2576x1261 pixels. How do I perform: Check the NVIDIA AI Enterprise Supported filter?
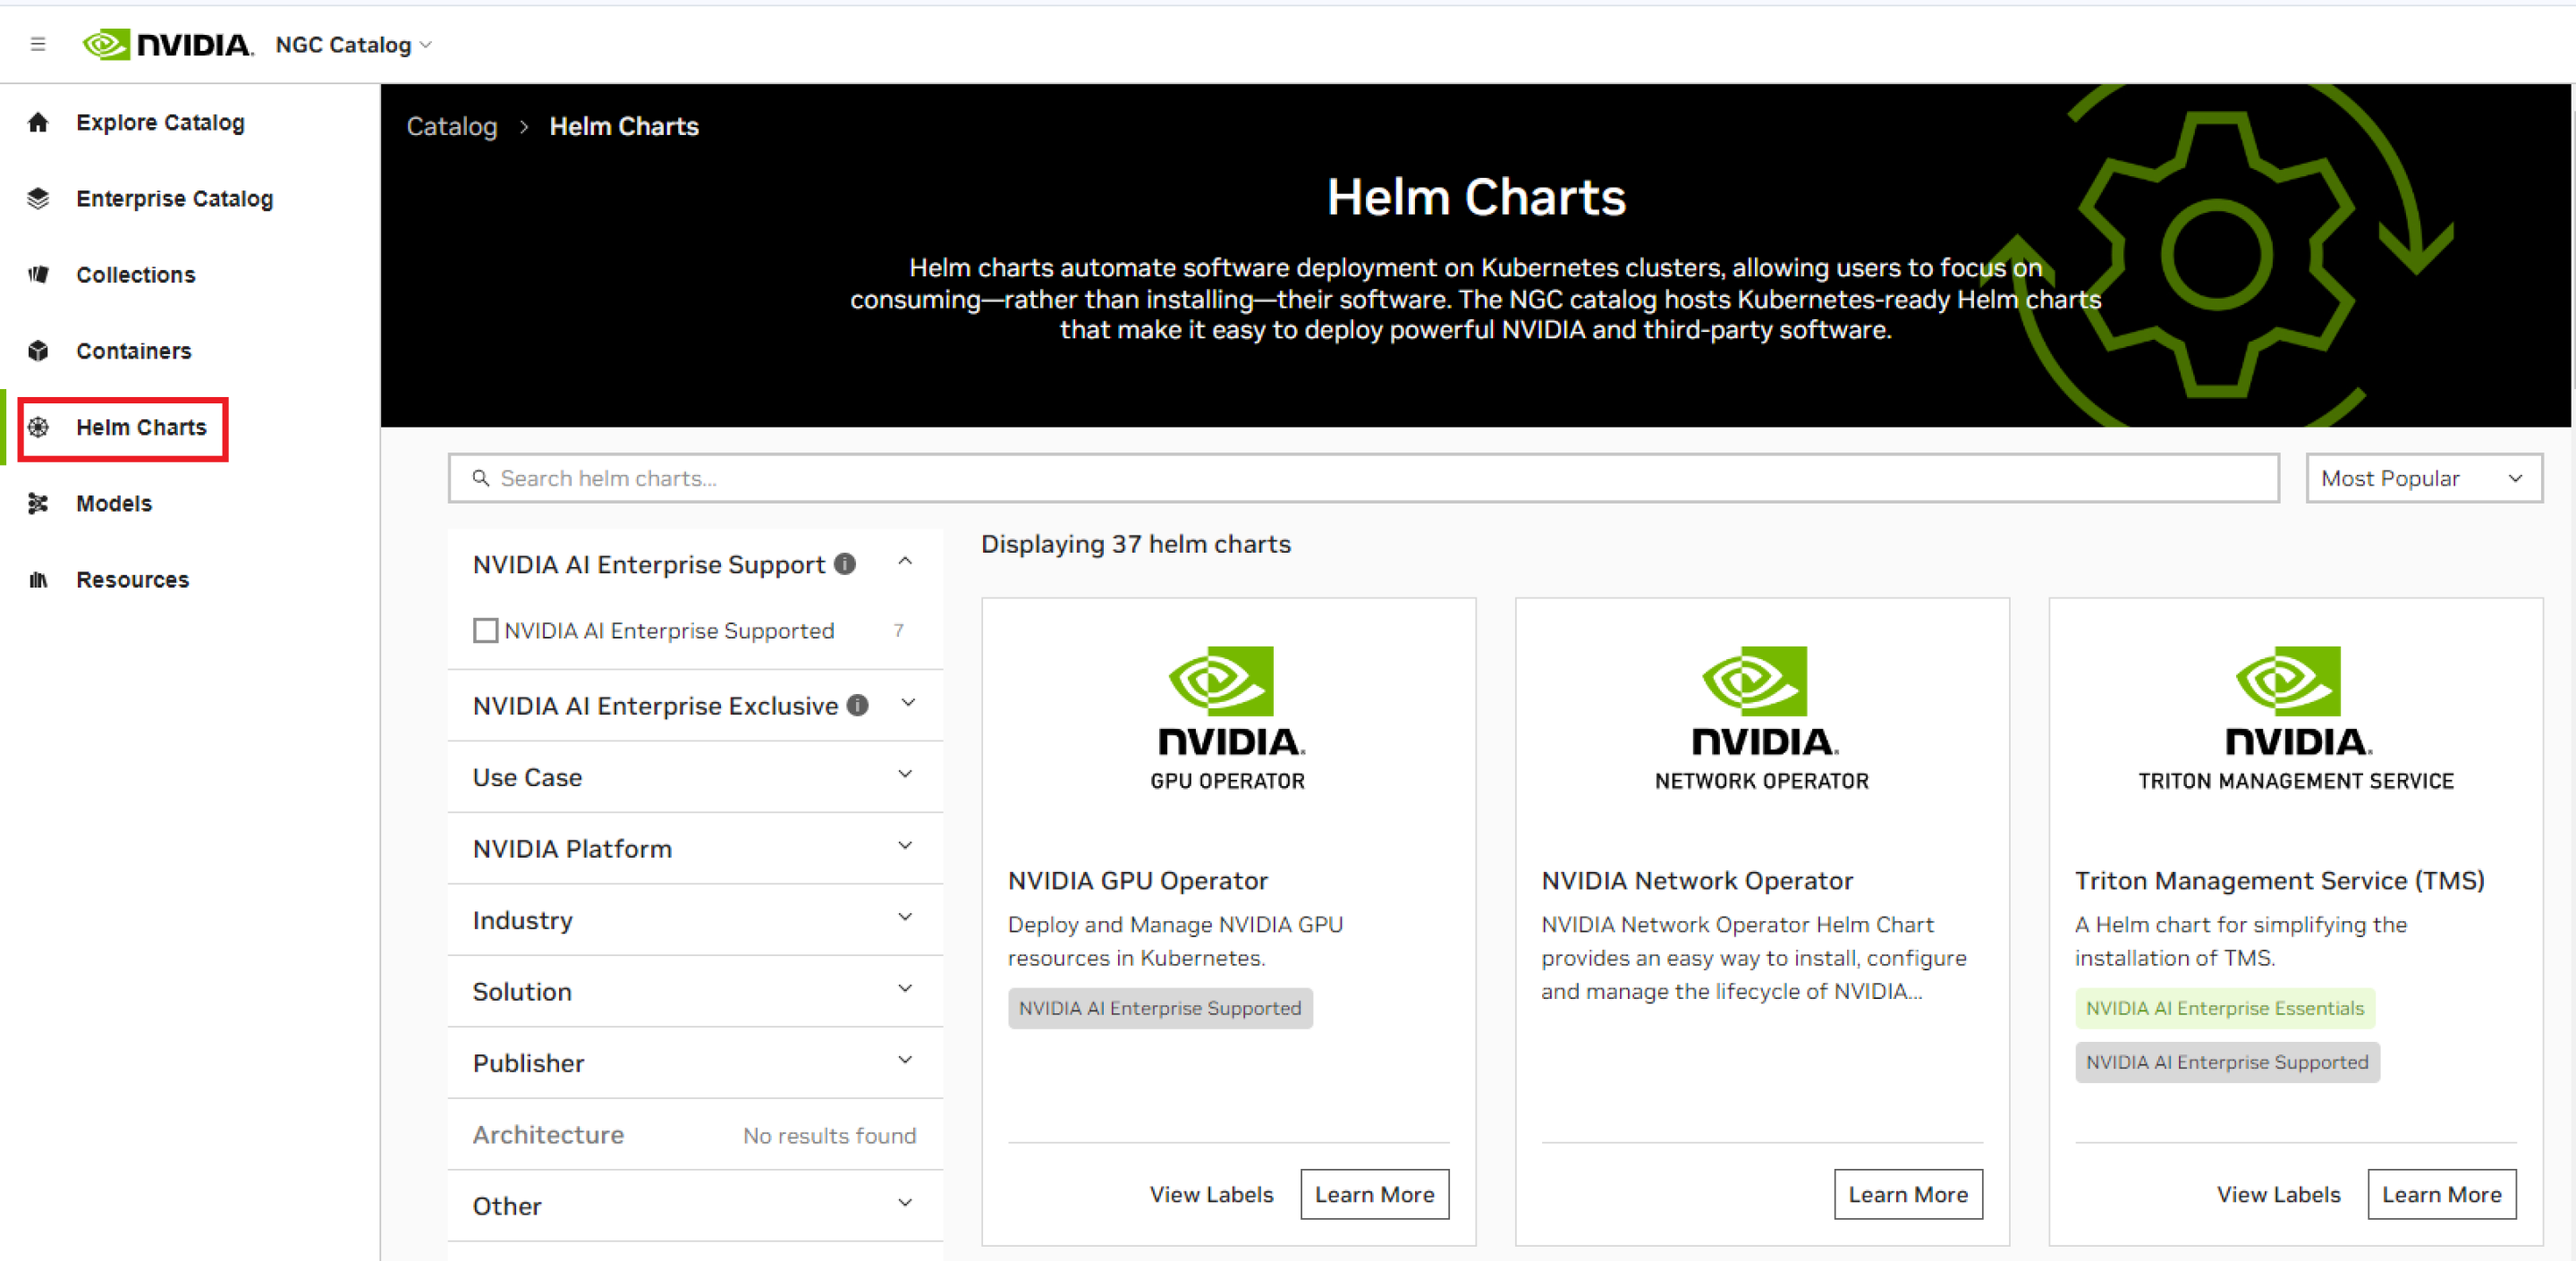coord(486,630)
